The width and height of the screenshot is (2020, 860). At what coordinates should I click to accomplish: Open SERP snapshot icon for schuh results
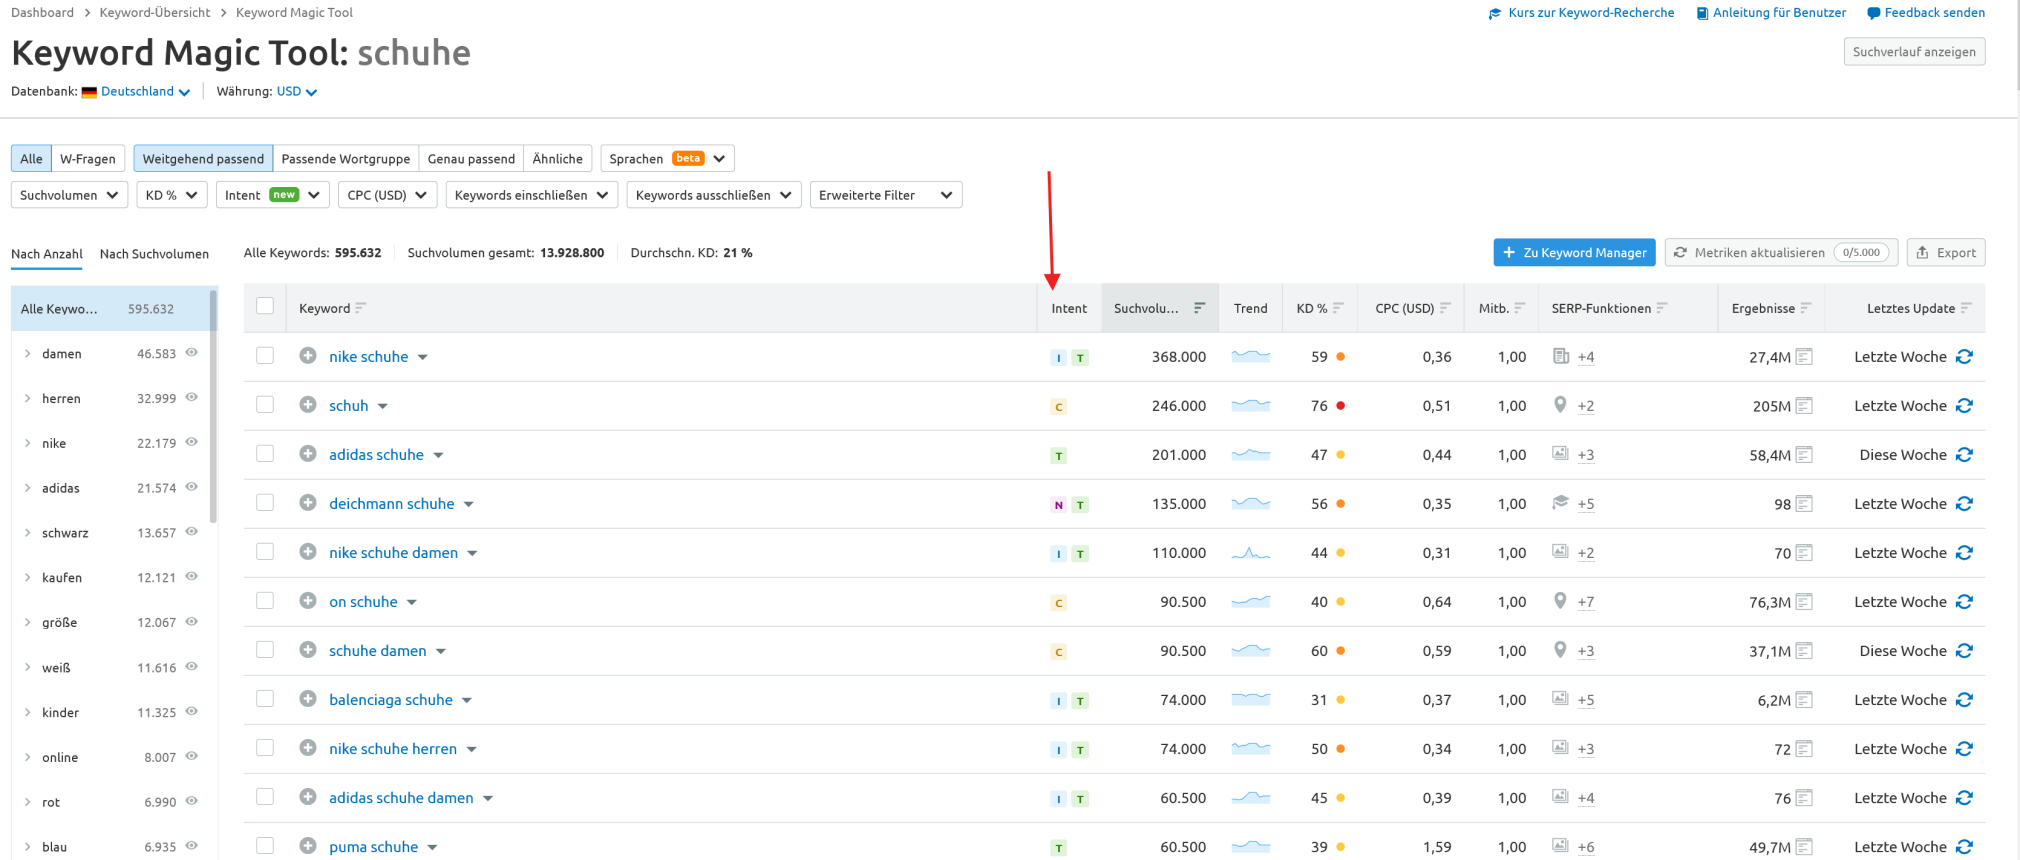pos(1804,406)
